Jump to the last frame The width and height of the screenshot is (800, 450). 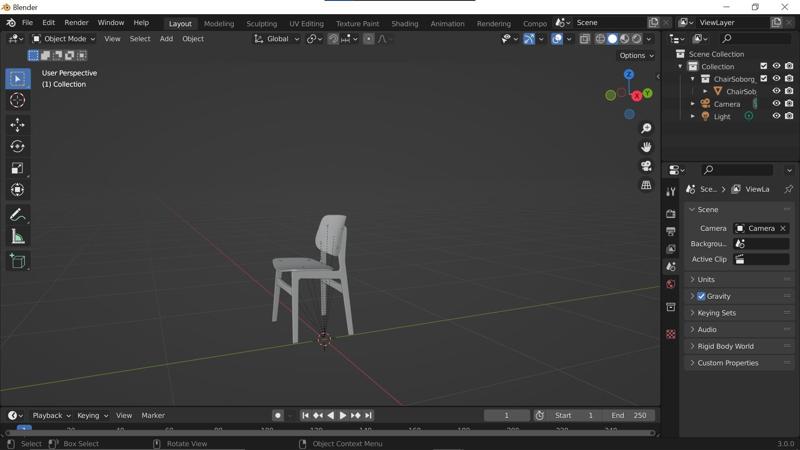368,415
